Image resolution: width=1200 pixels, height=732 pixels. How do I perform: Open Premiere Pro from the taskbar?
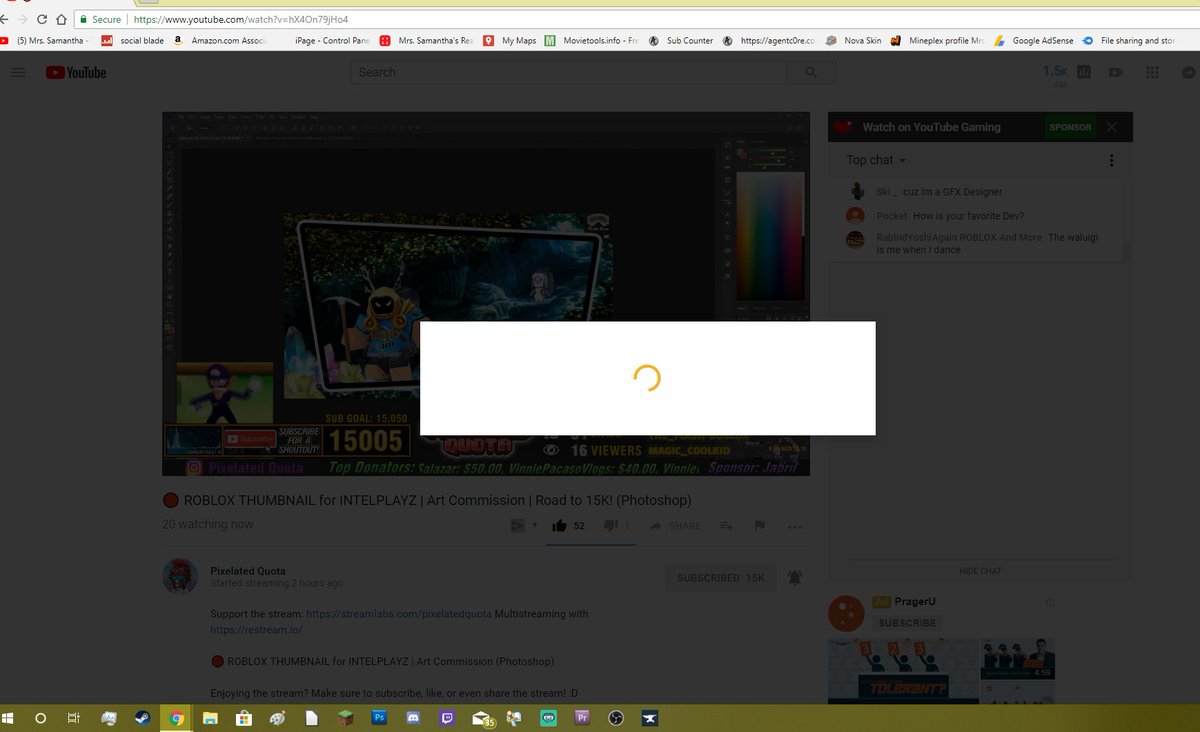pyautogui.click(x=583, y=718)
